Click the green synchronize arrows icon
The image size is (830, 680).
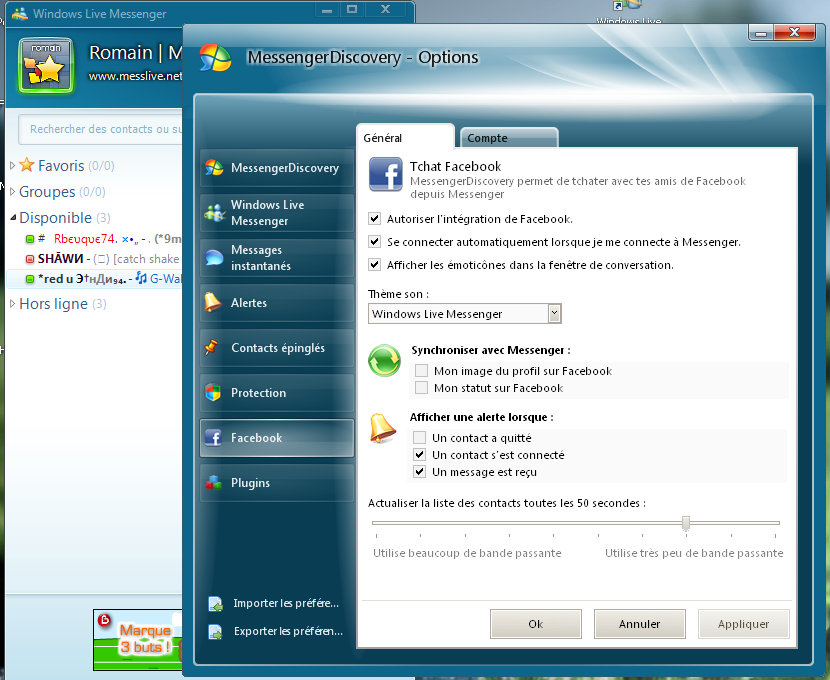click(384, 360)
